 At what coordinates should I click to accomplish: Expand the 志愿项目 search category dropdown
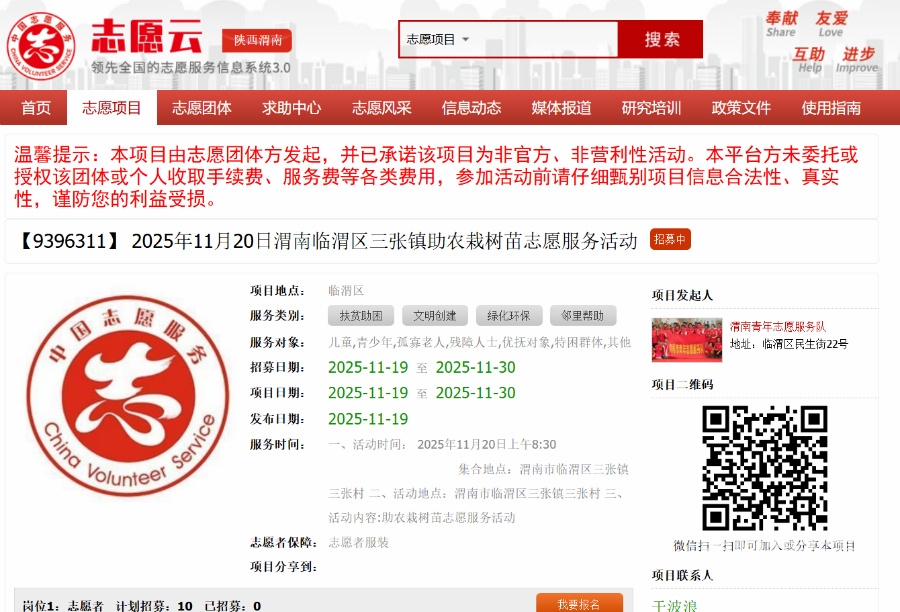point(438,40)
